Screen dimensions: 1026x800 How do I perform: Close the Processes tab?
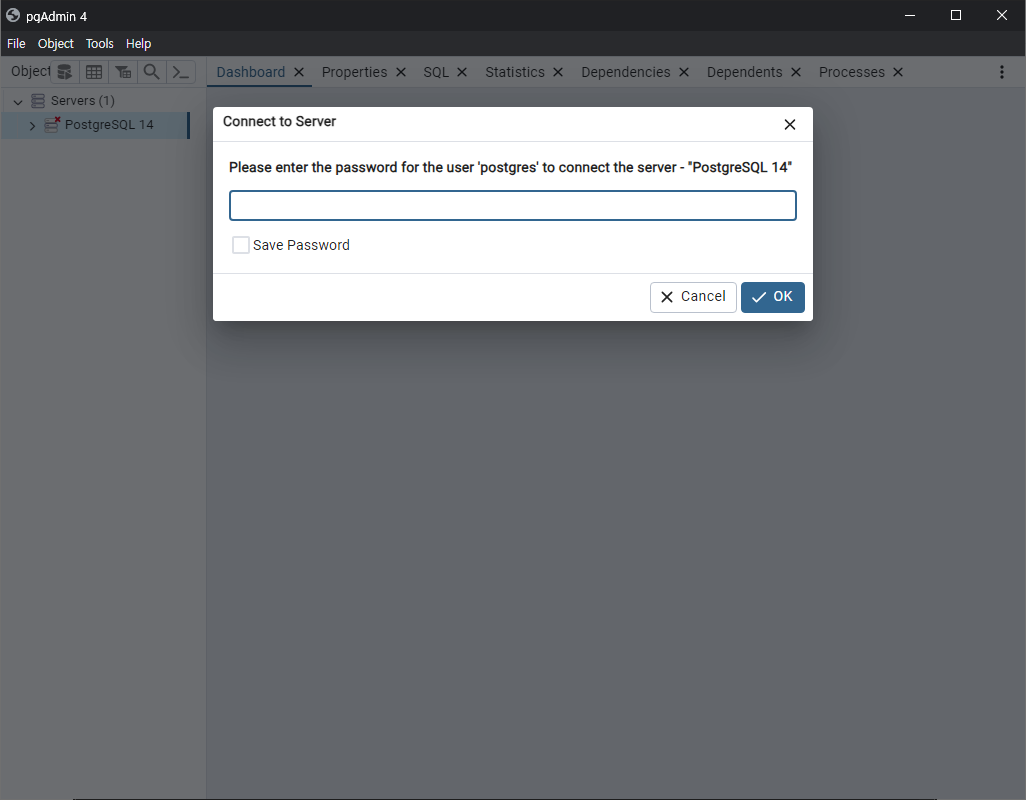[898, 72]
